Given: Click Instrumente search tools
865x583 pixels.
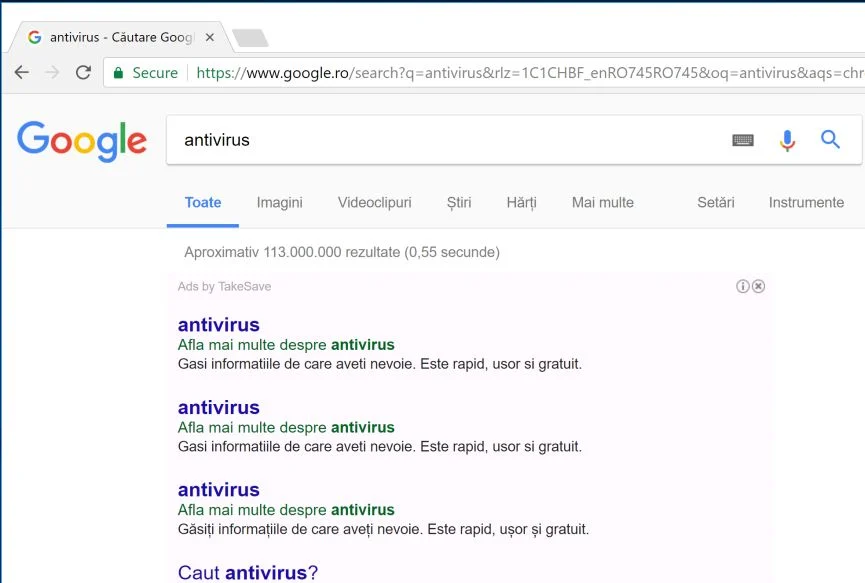Looking at the screenshot, I should click(806, 202).
